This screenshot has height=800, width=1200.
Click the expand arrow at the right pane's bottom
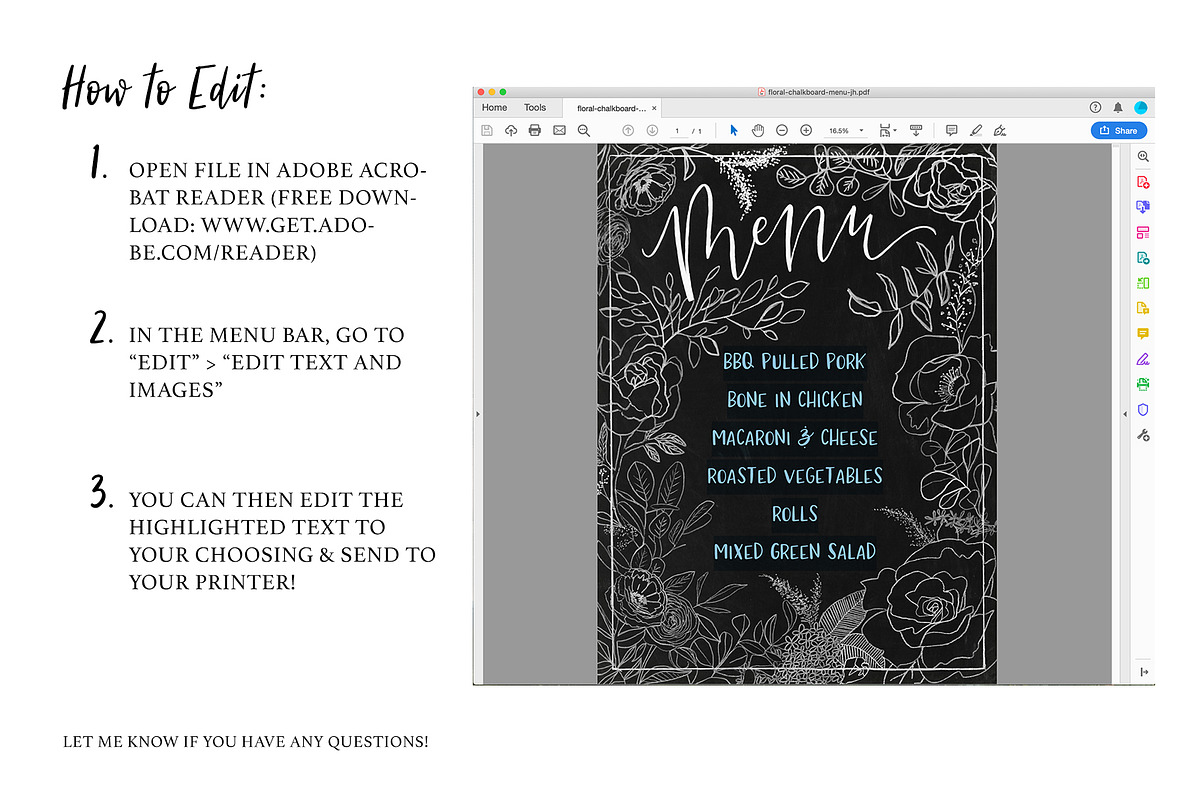(1143, 672)
